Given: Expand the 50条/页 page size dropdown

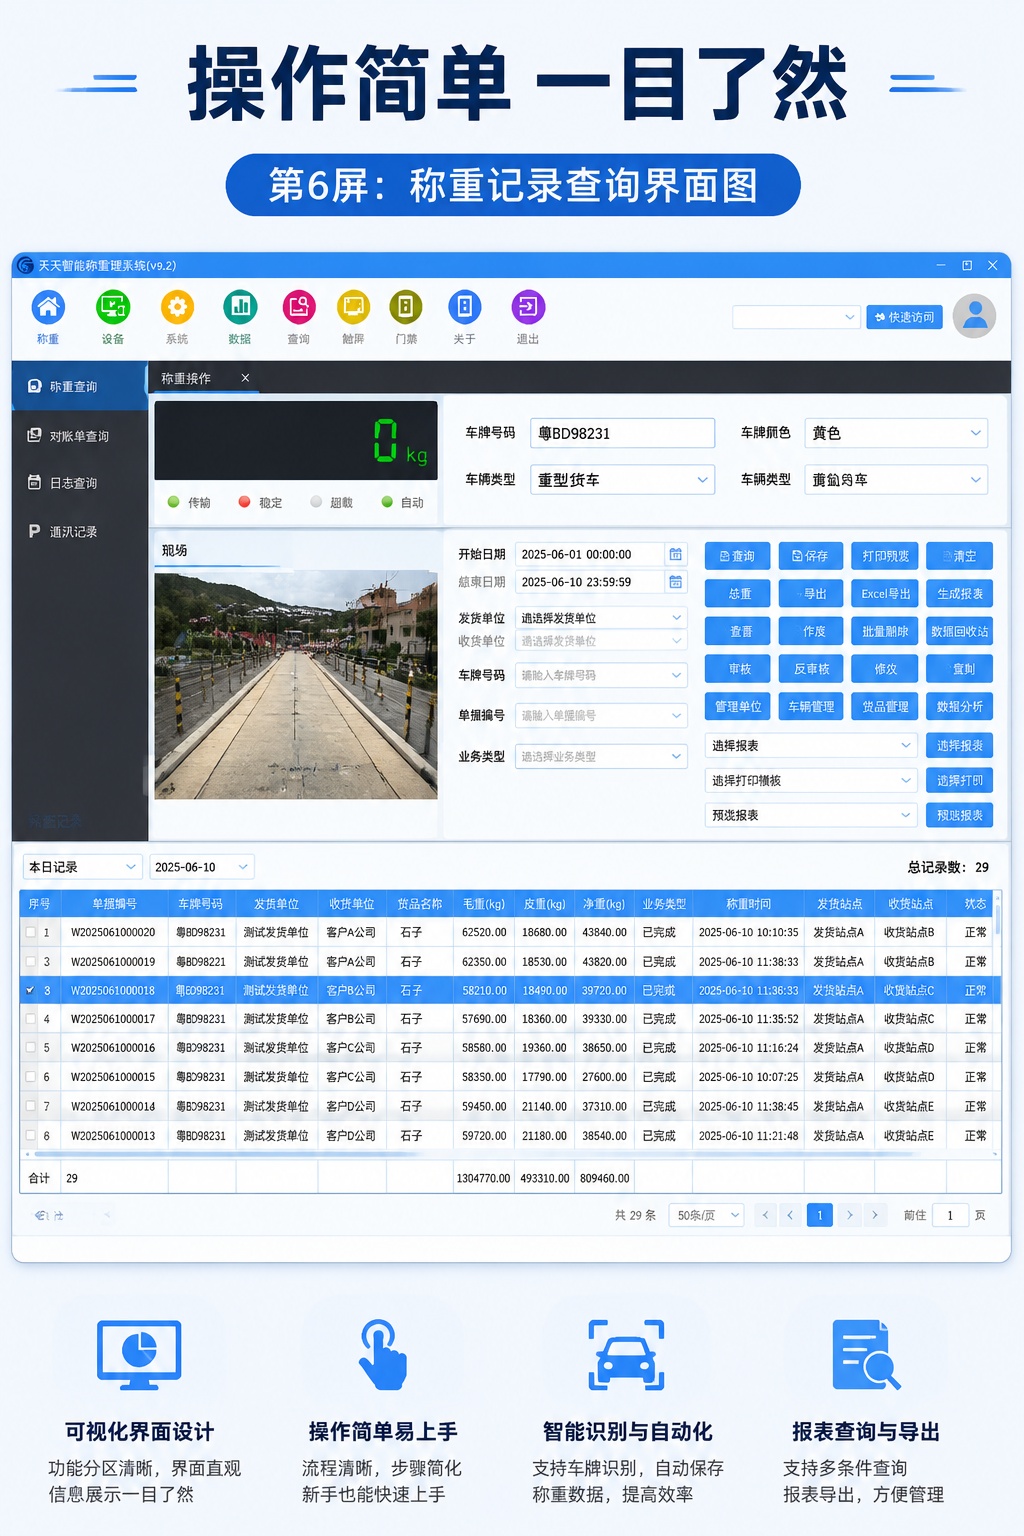Looking at the screenshot, I should tap(707, 1215).
